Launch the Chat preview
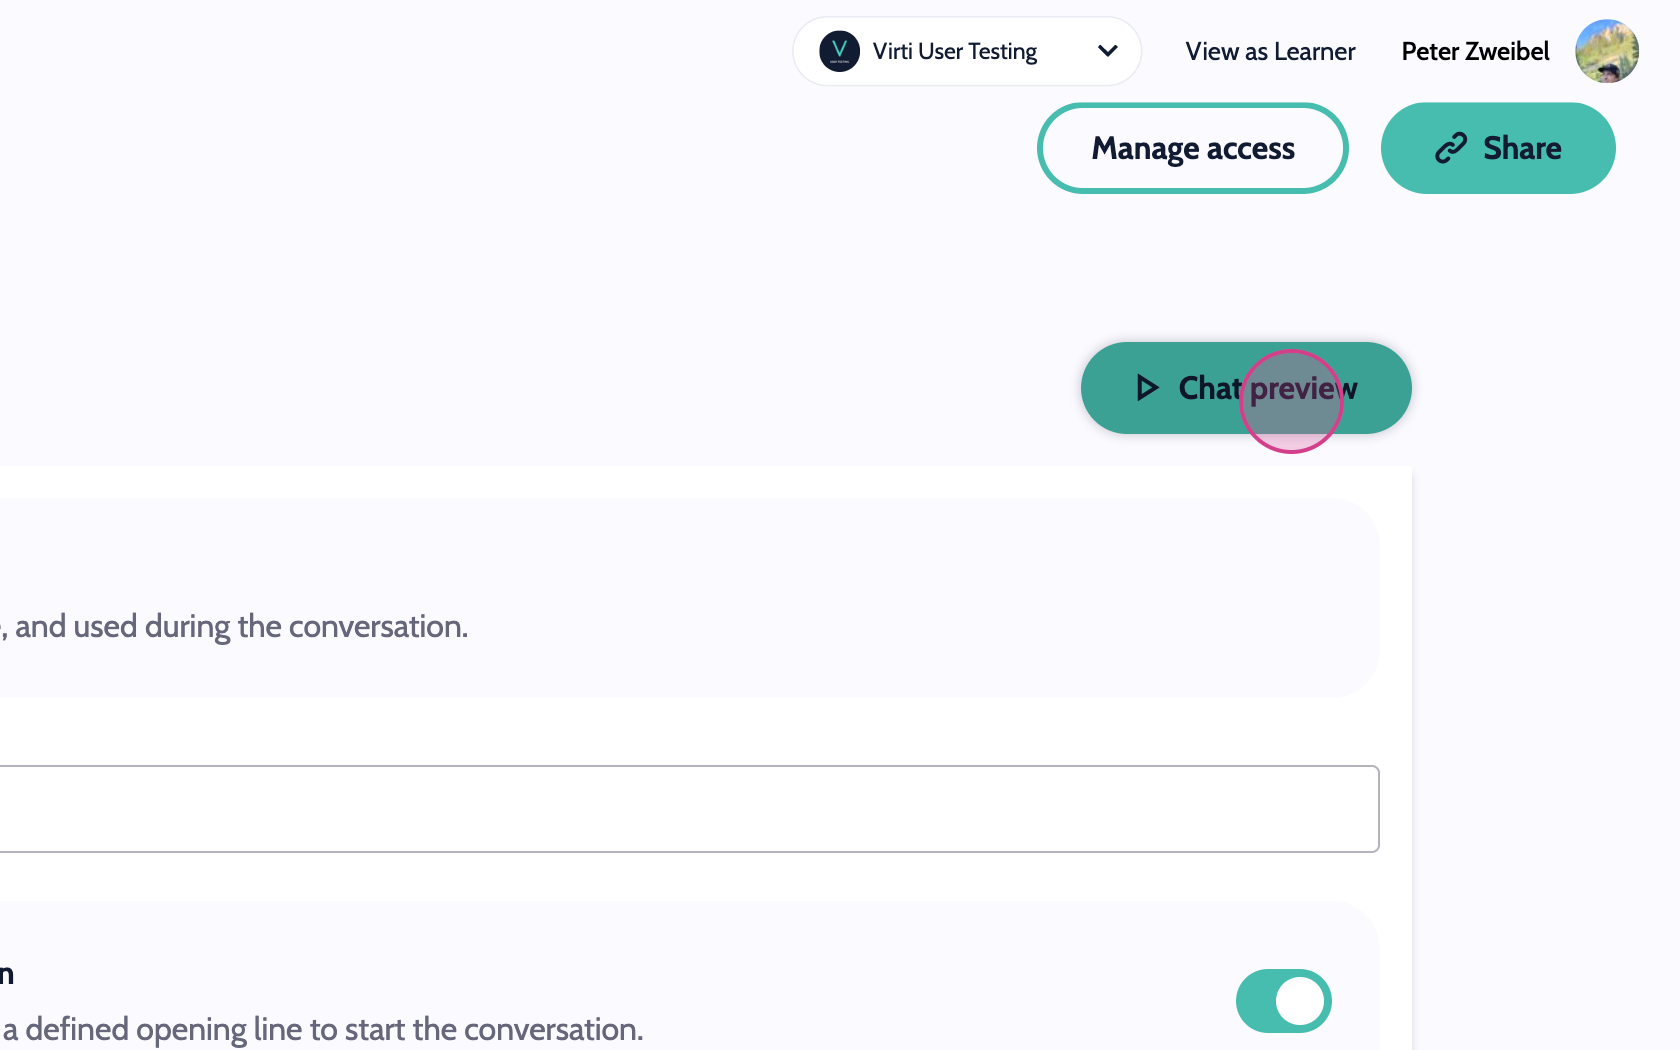The width and height of the screenshot is (1680, 1050). tap(1245, 388)
